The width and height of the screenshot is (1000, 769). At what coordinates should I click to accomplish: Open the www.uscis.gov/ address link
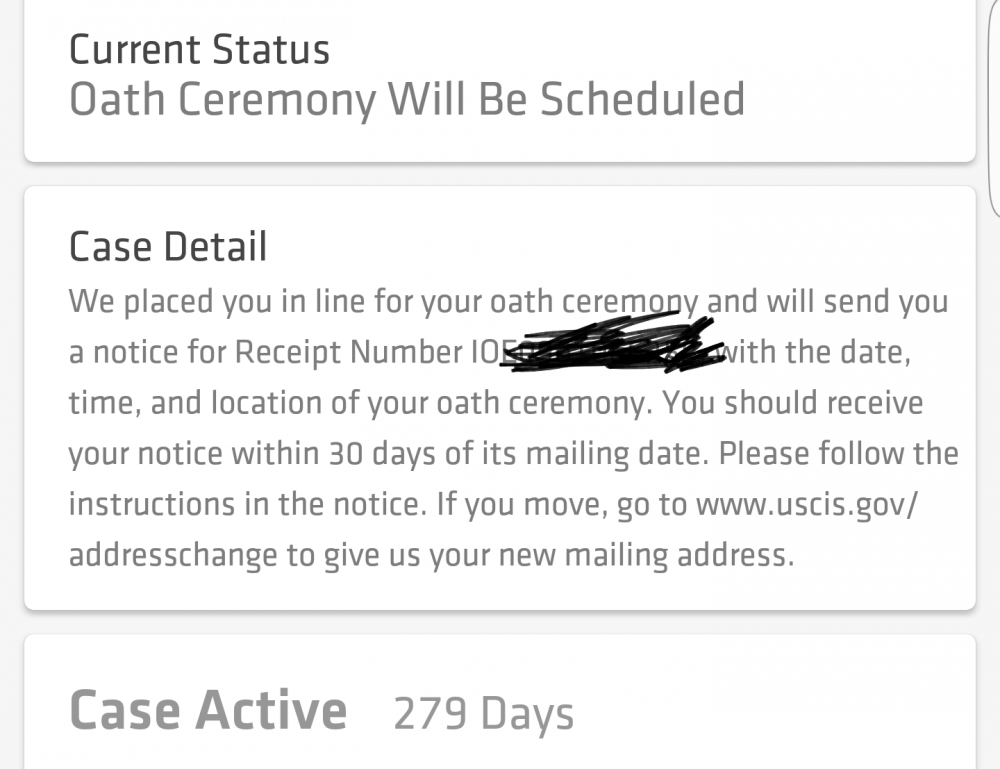[807, 504]
